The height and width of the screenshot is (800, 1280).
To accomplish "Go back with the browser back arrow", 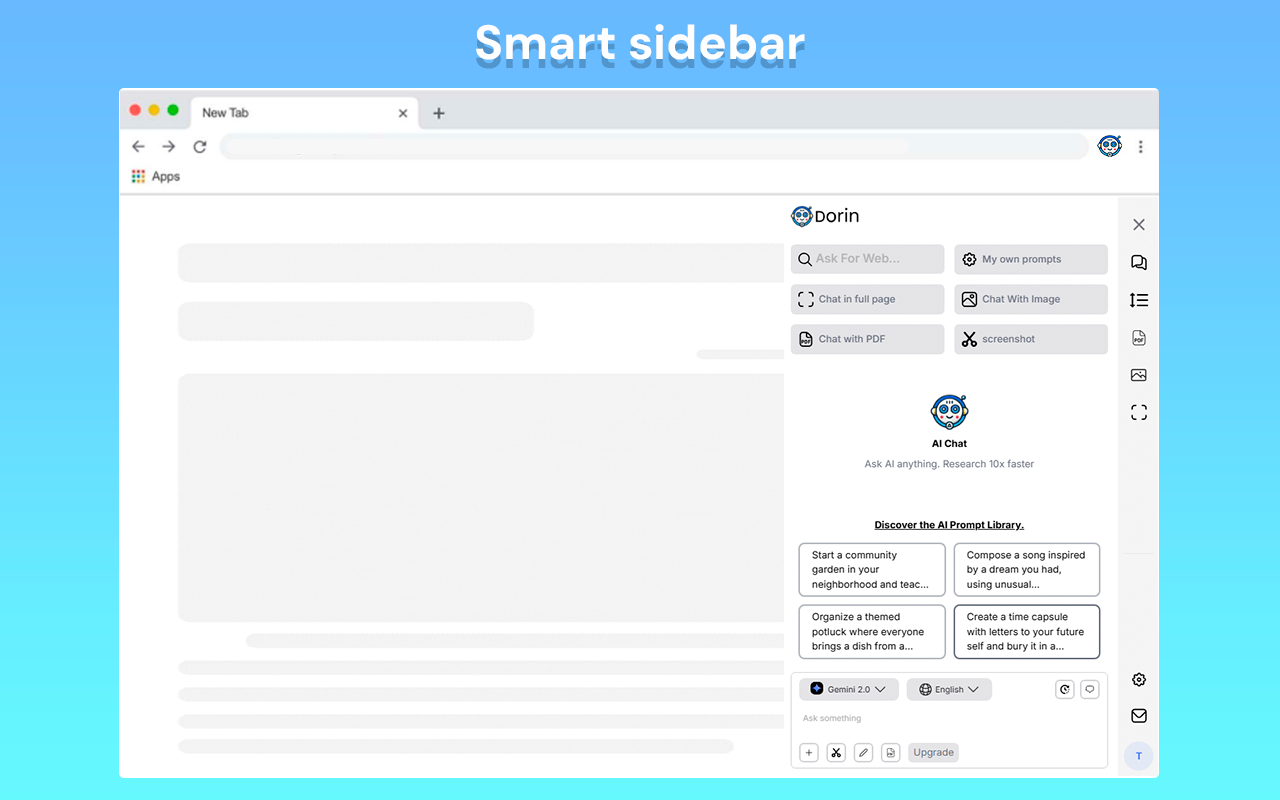I will [139, 147].
